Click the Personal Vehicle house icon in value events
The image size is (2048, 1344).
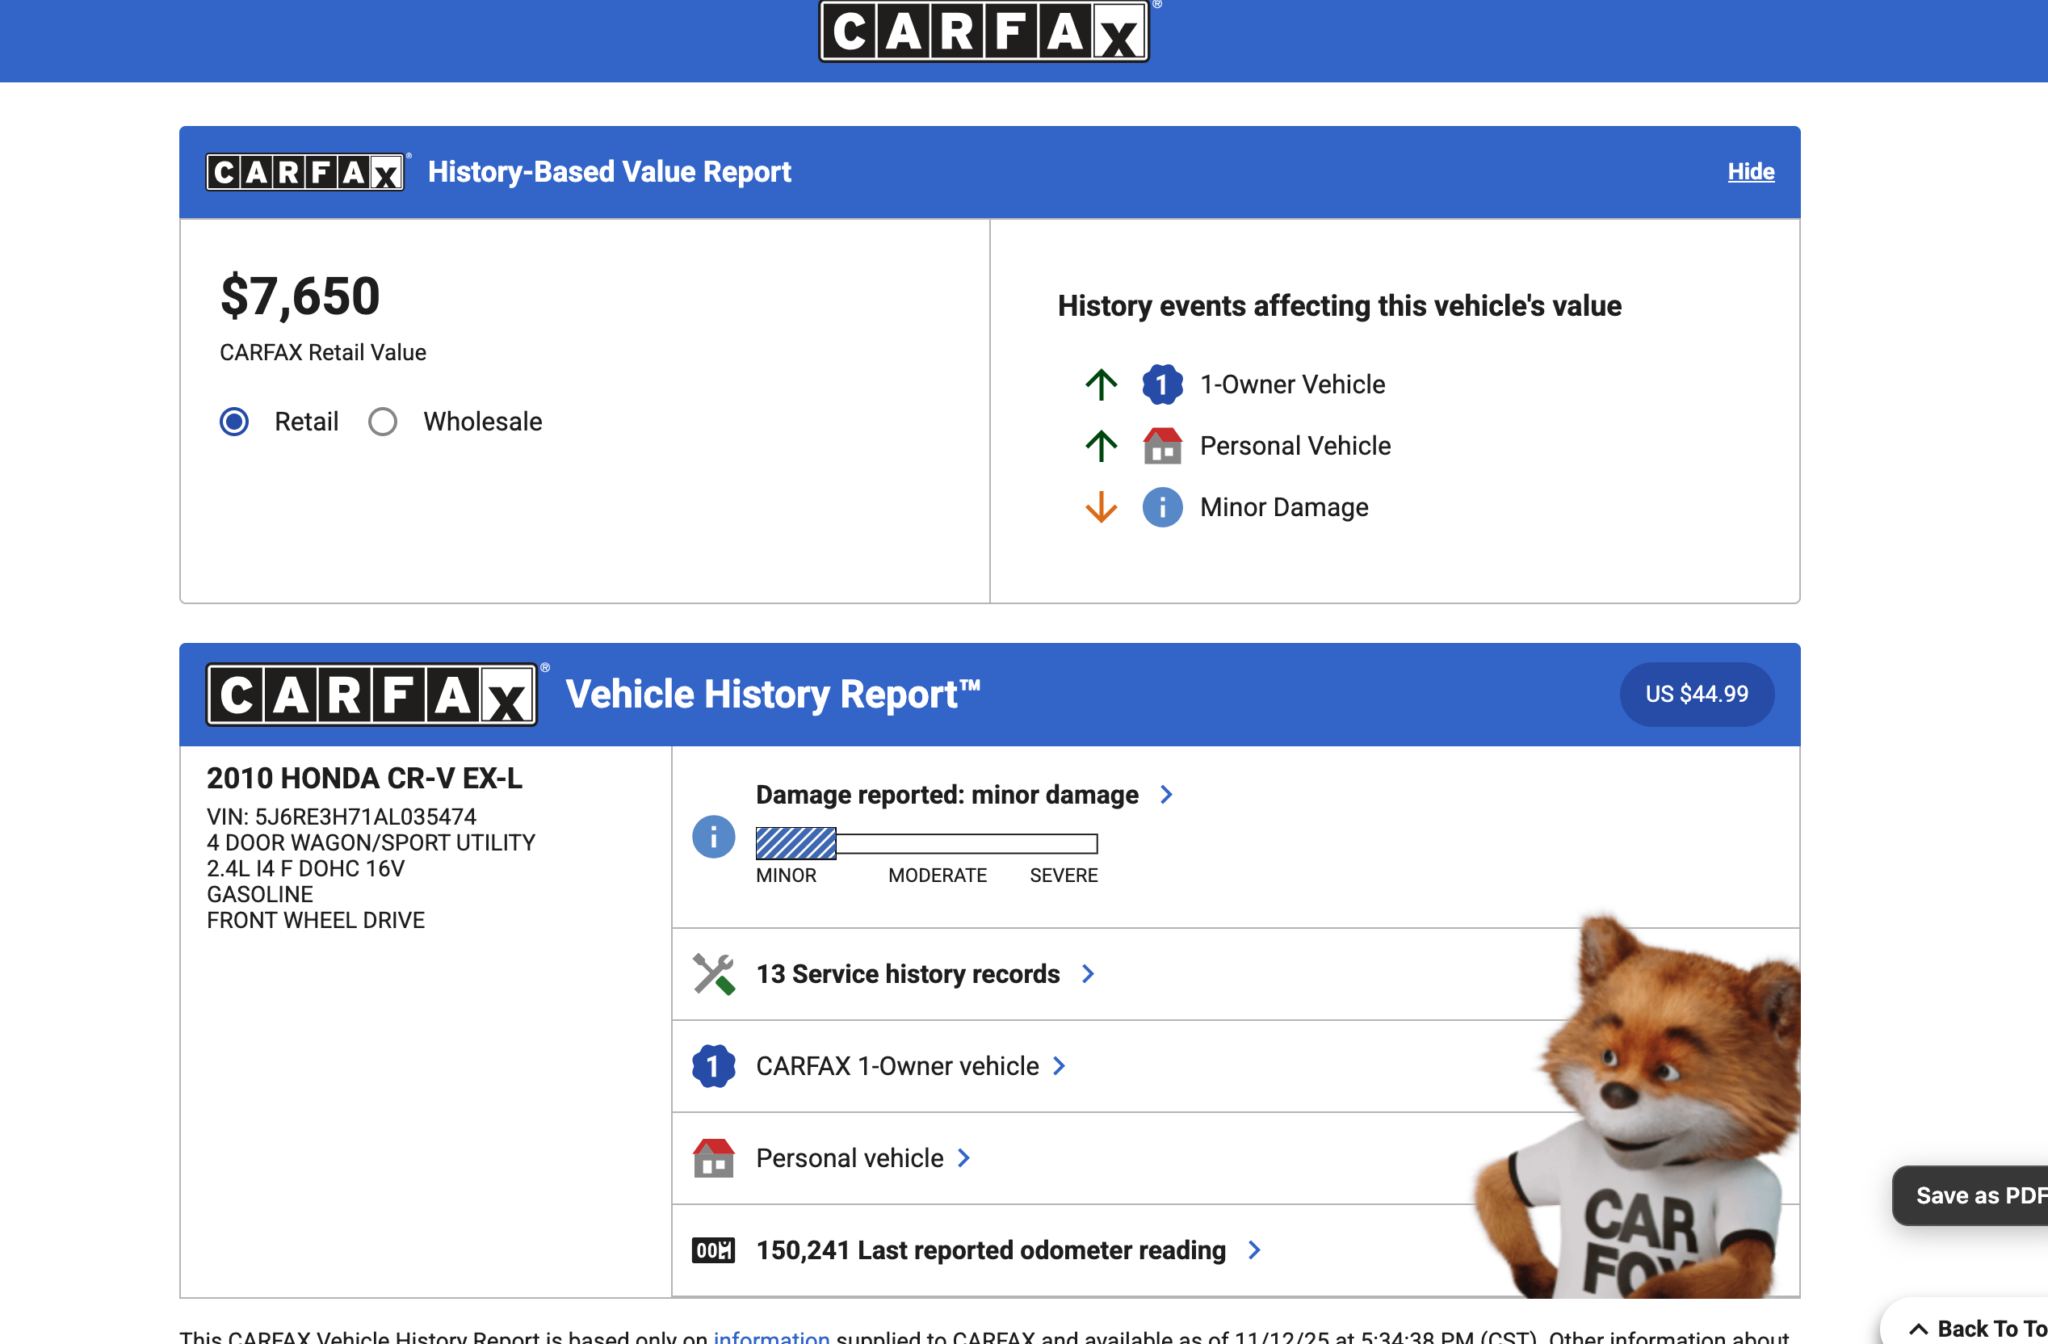pos(1162,446)
